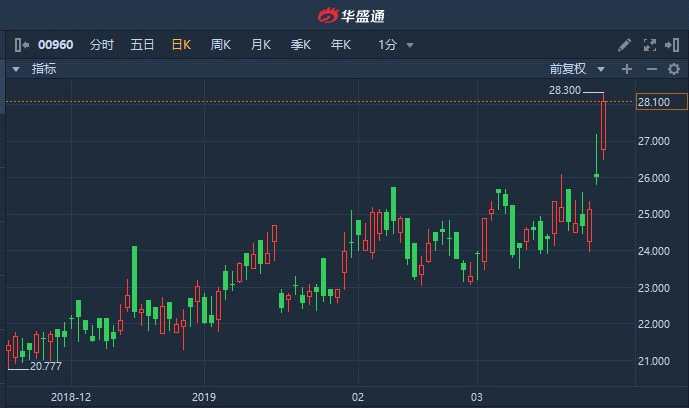Switch to 五日 five-day tab

point(142,45)
